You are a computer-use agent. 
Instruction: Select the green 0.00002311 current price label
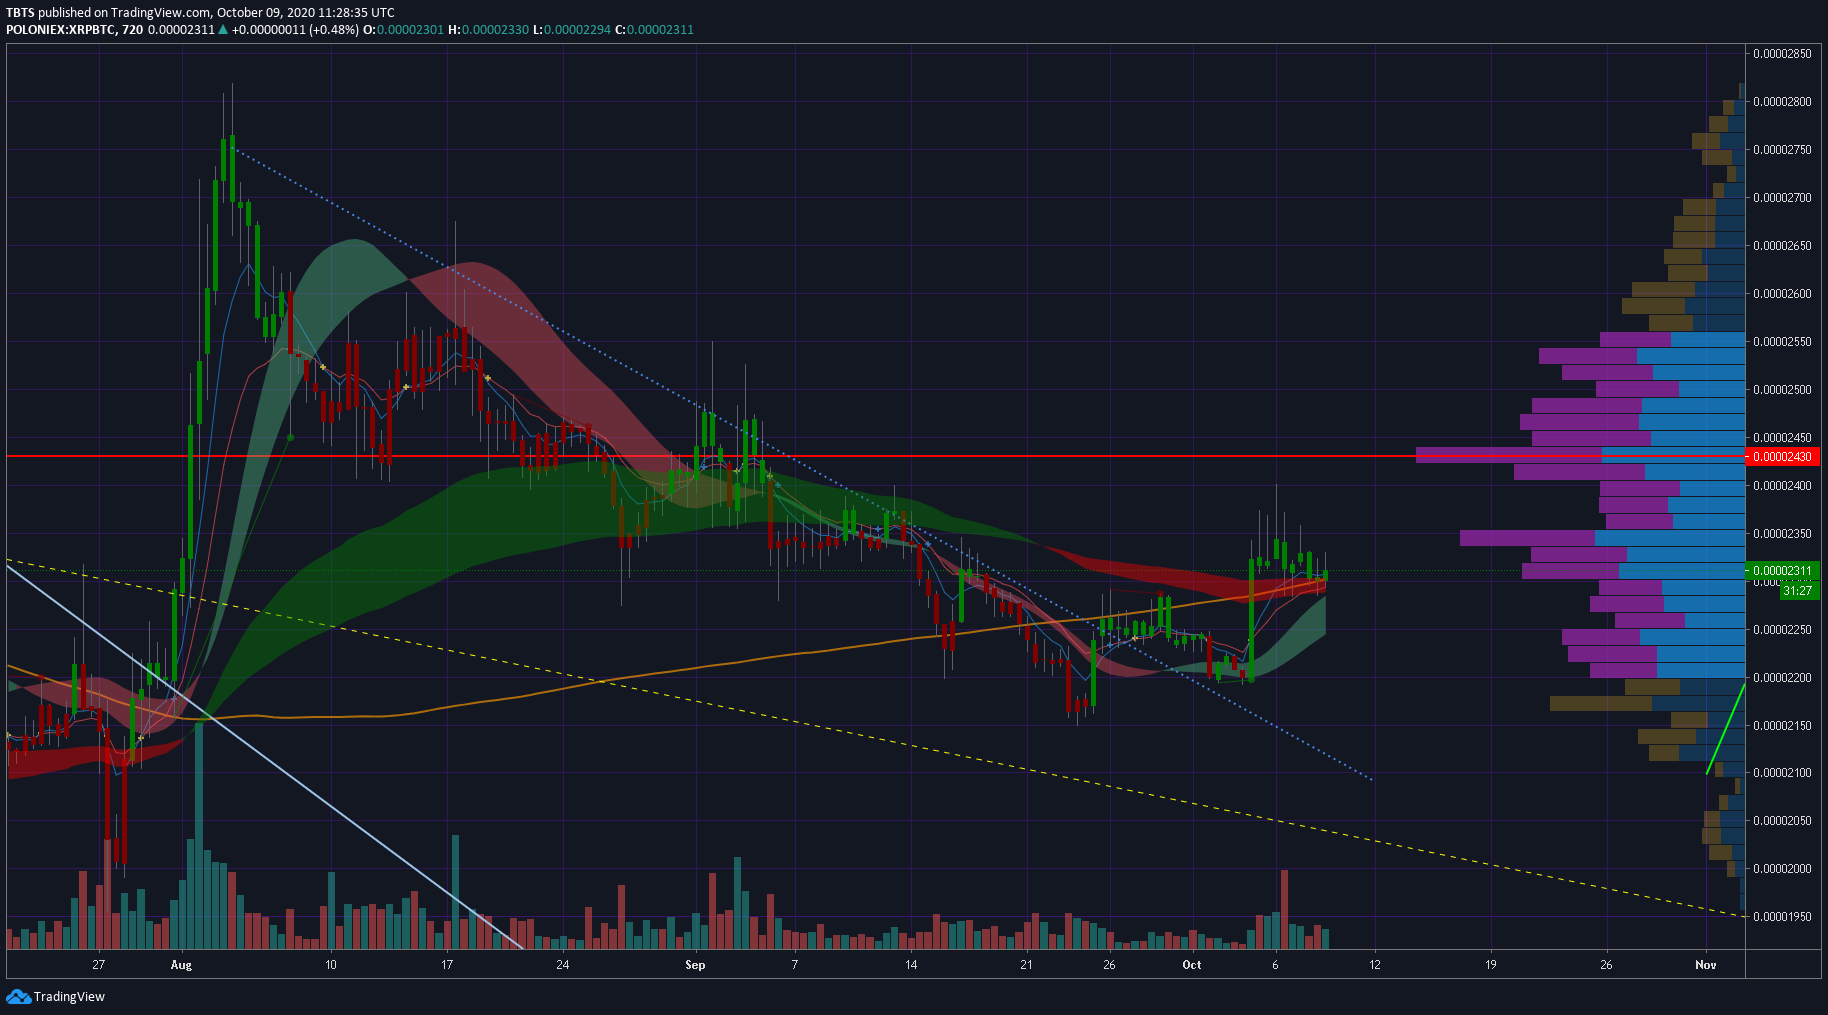tap(1782, 571)
